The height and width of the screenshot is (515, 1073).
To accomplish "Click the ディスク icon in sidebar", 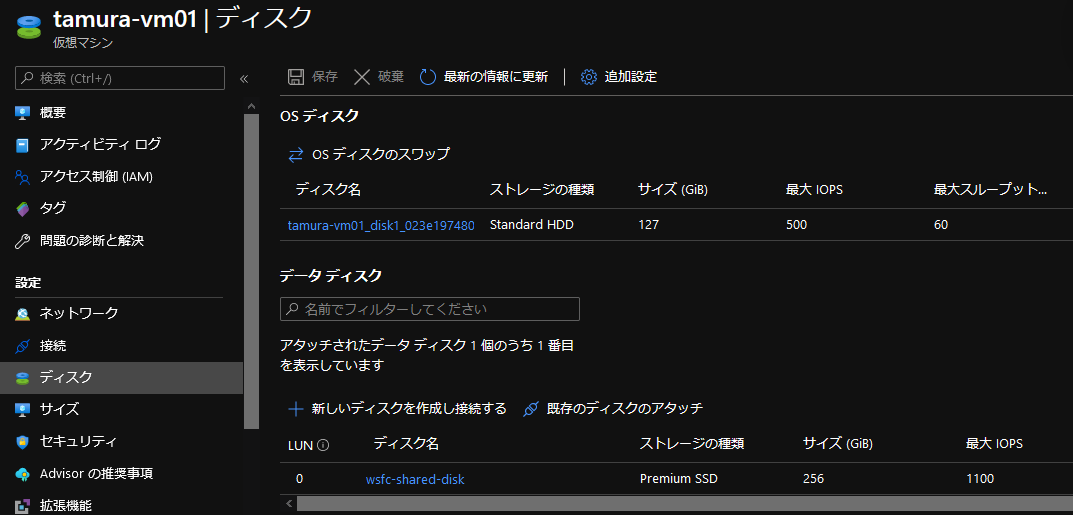I will [x=23, y=378].
